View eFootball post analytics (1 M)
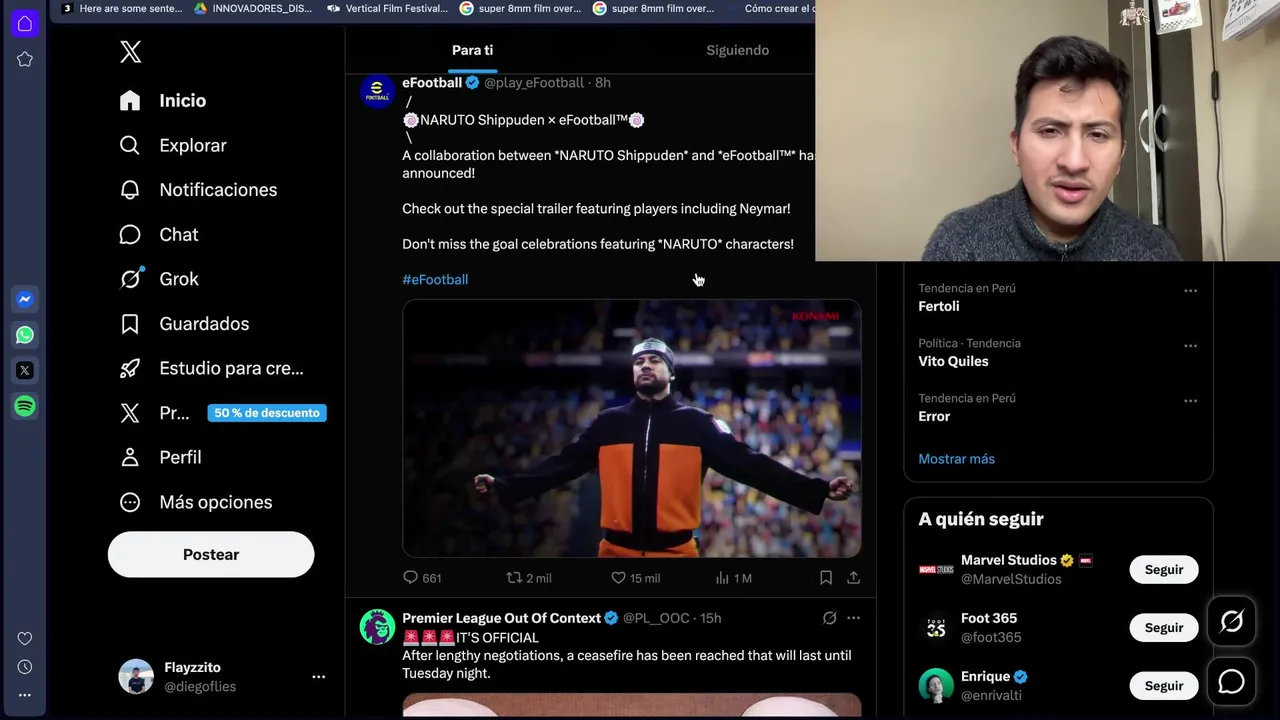Screen dimensions: 1280x720 [x=733, y=578]
